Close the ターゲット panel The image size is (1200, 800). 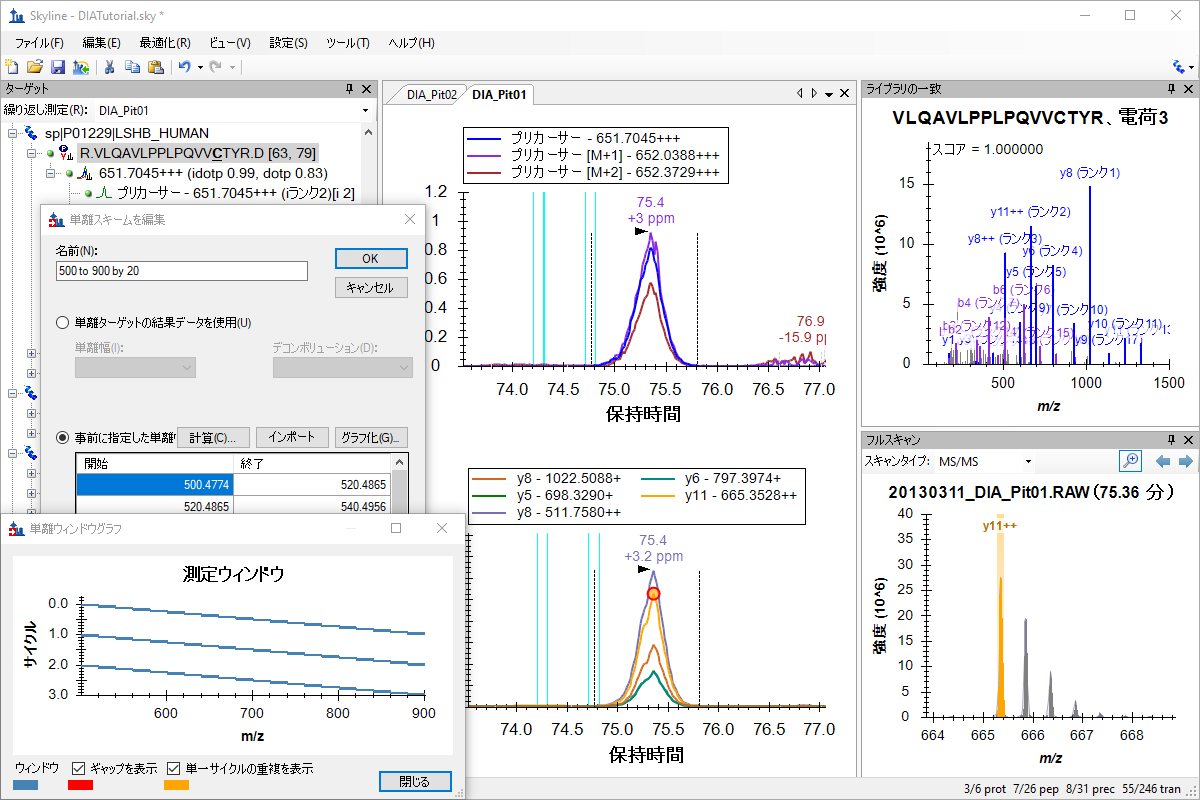click(366, 89)
